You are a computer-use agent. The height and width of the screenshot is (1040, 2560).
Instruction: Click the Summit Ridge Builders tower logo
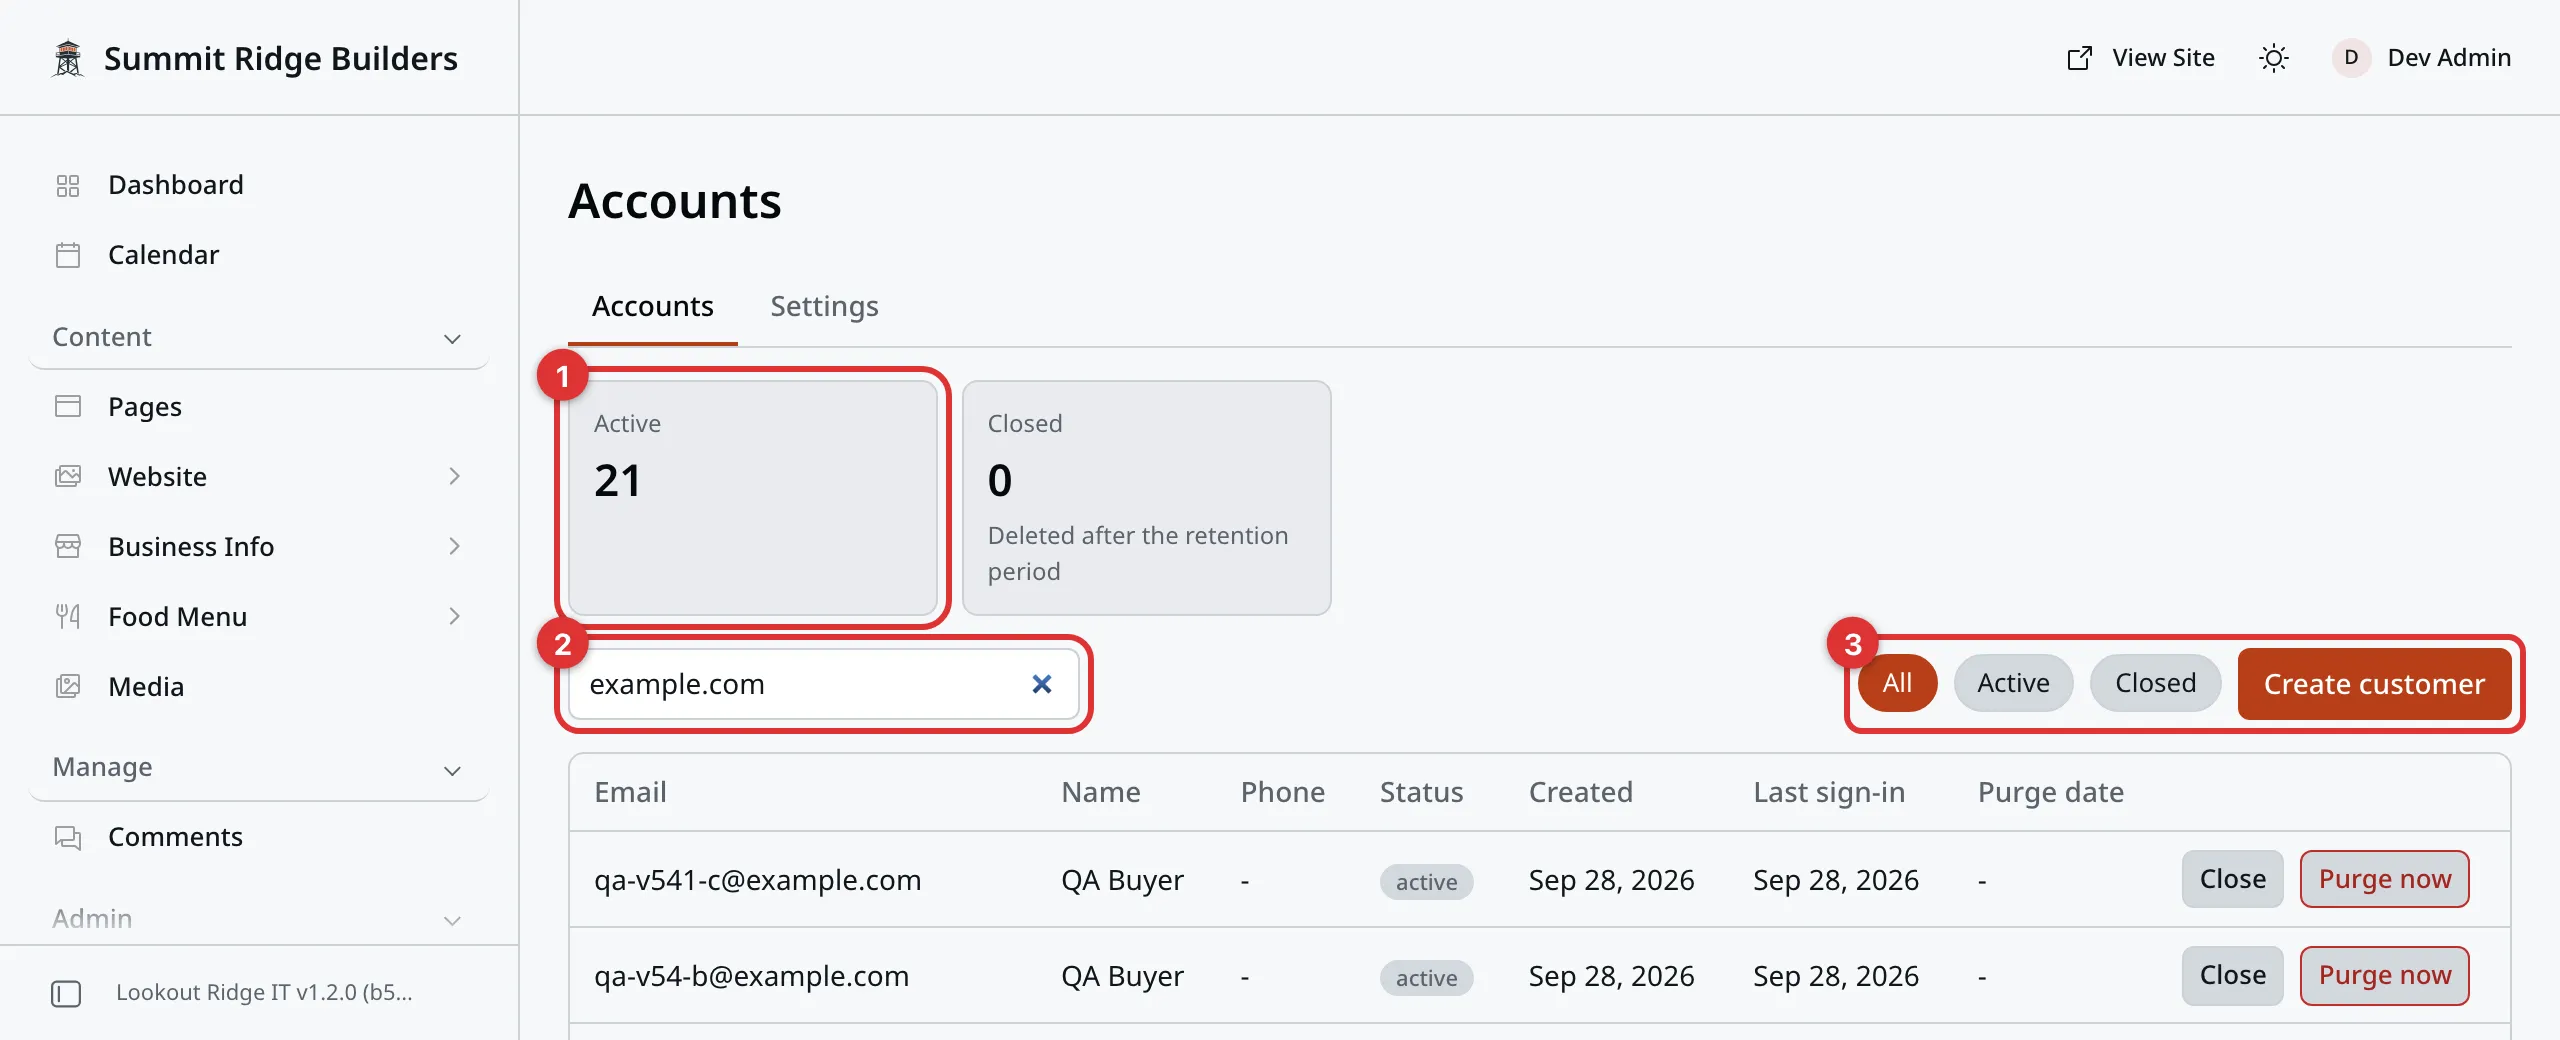tap(68, 58)
